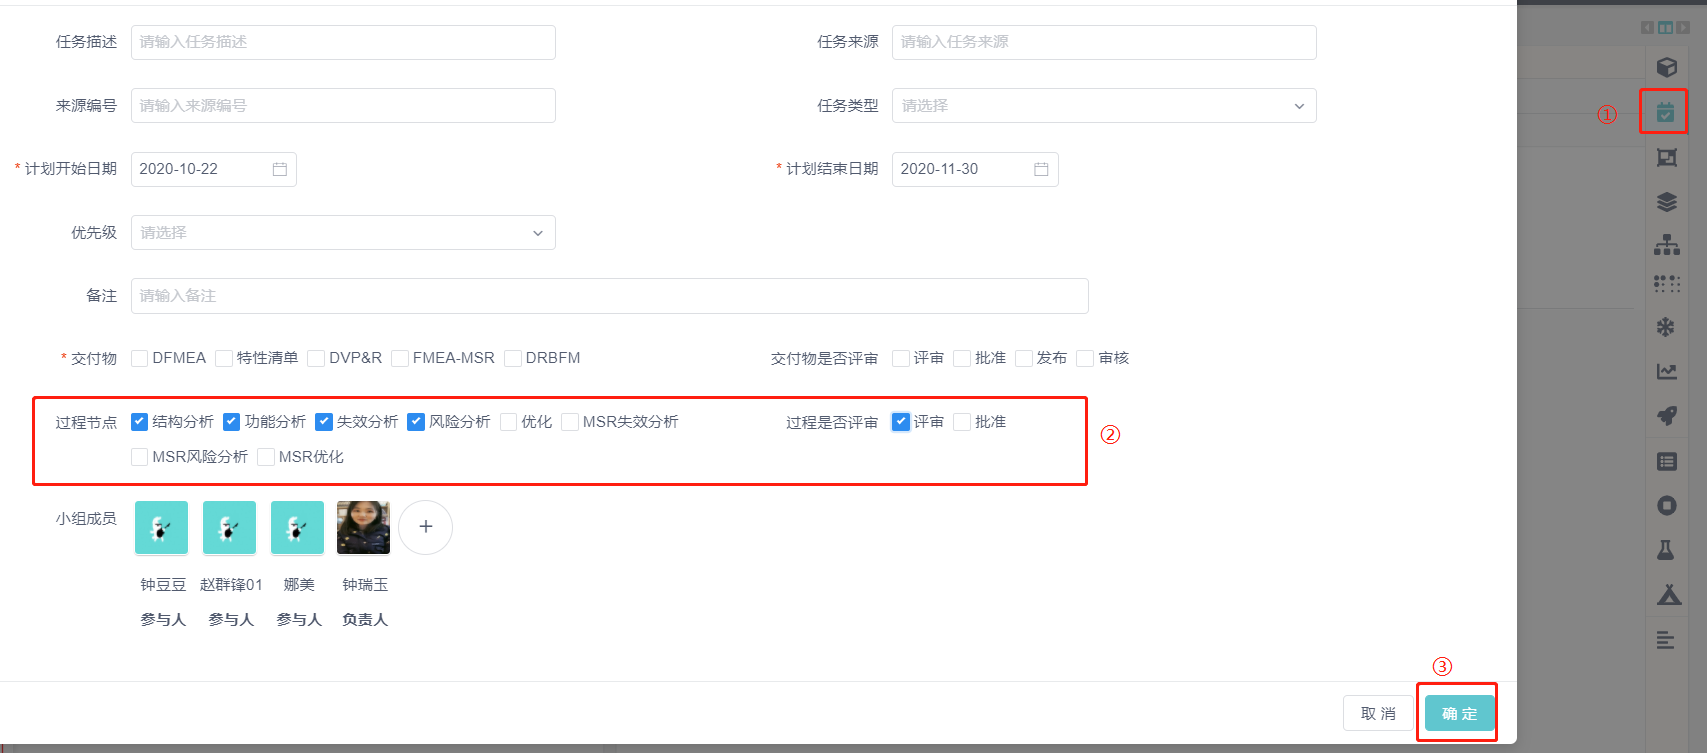Click the dotted matrix grid icon
This screenshot has width=1707, height=753.
[x=1666, y=284]
